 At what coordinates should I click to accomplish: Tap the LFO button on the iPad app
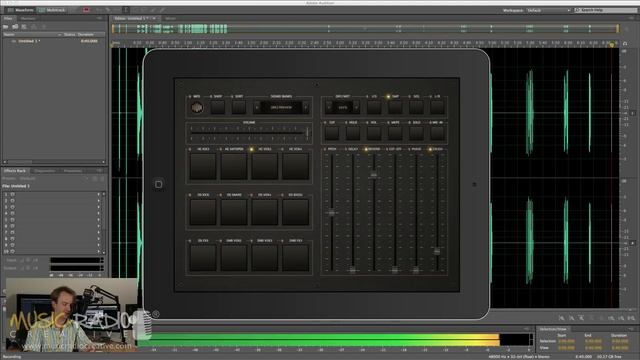[374, 108]
